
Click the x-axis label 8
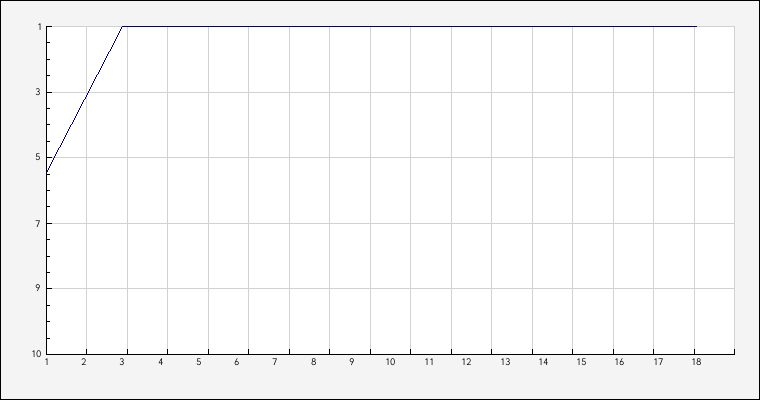click(314, 362)
